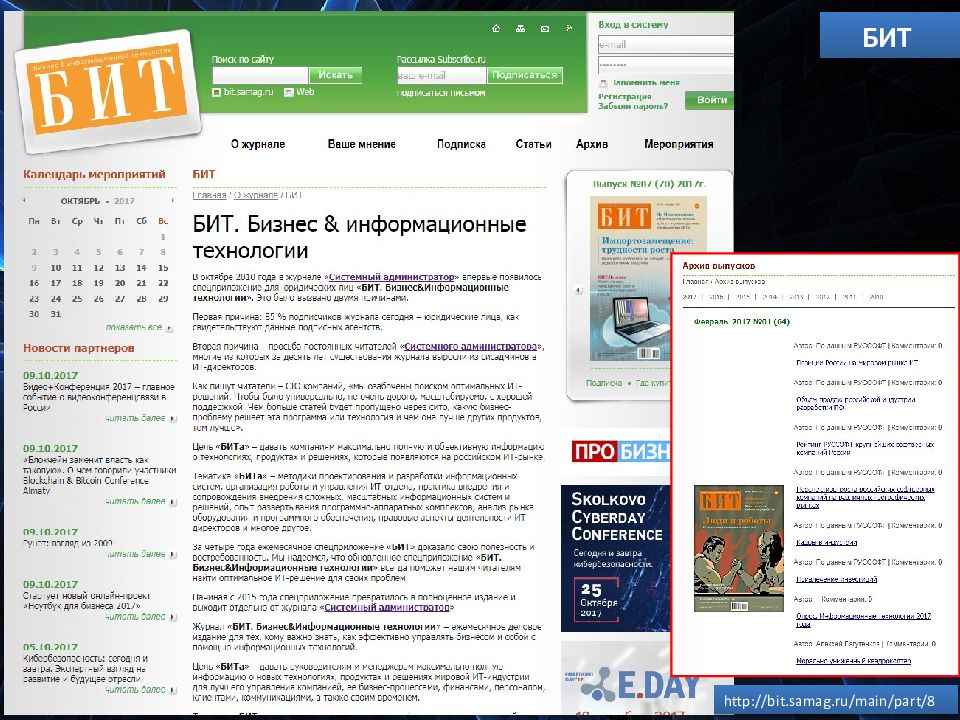Click 'ОКТЯБРЬ' month label in calendar
960x720 pixels.
[80, 201]
